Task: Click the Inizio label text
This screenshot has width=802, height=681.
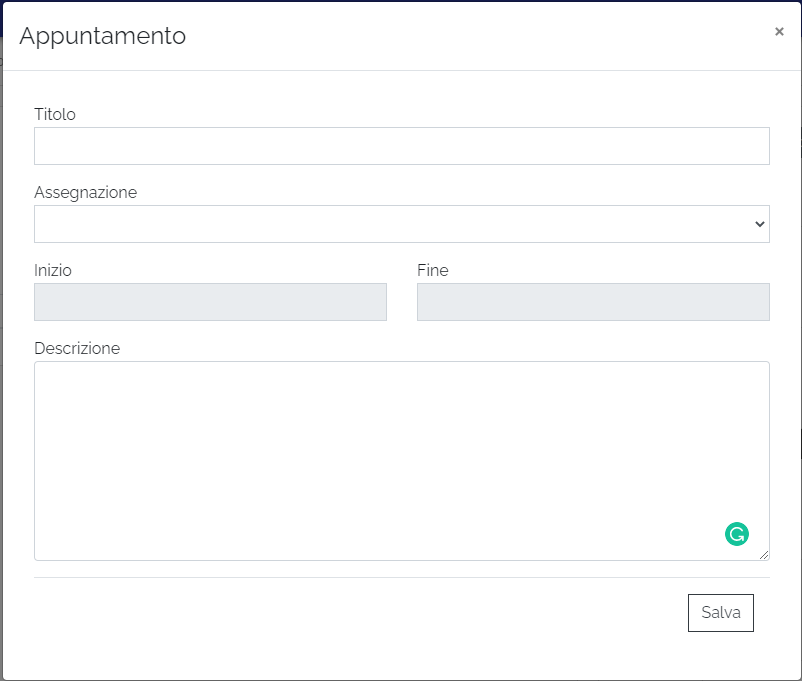Action: 53,270
